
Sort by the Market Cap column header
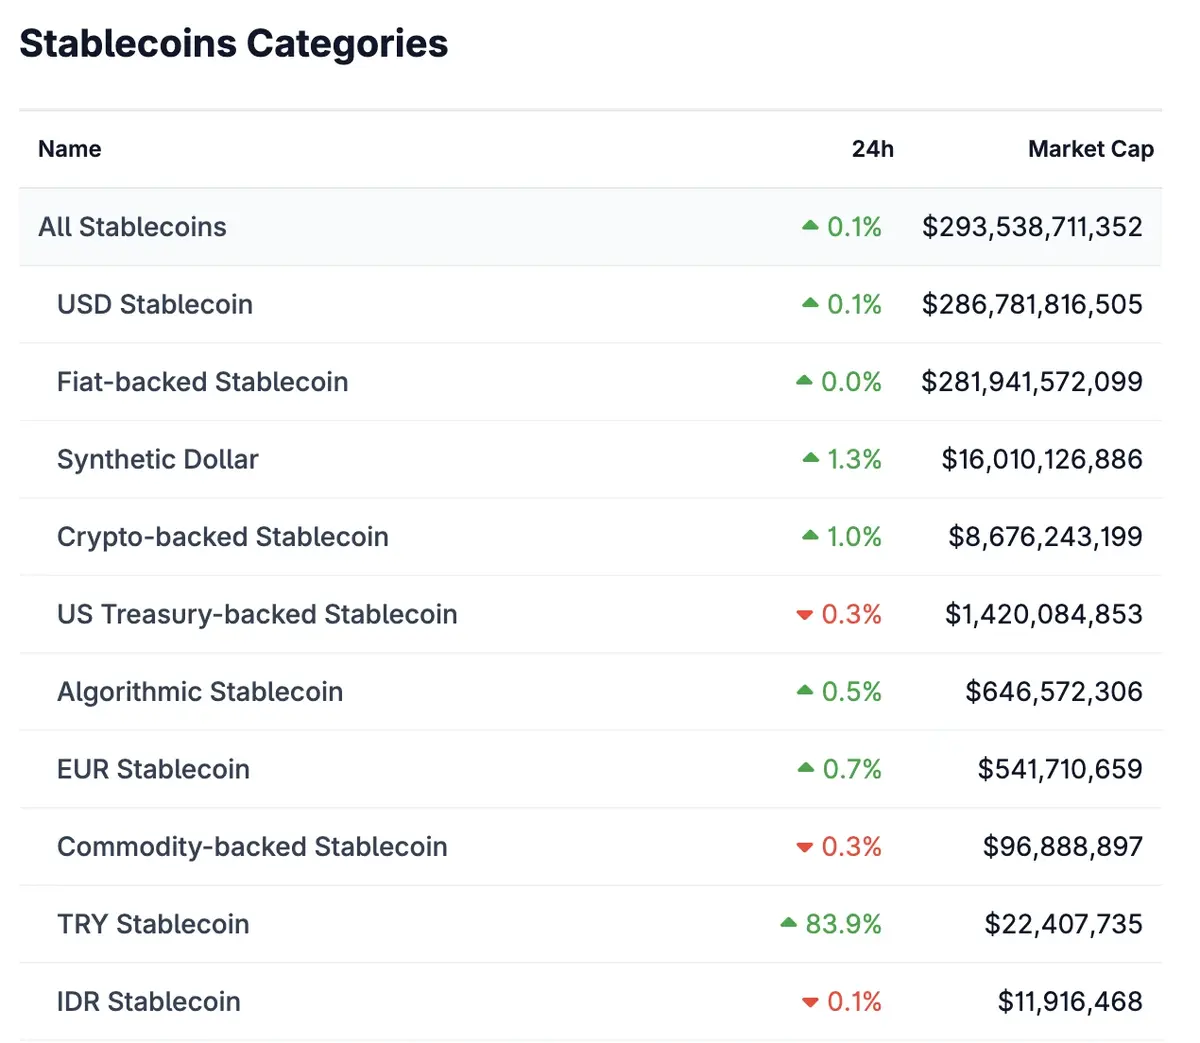1090,149
